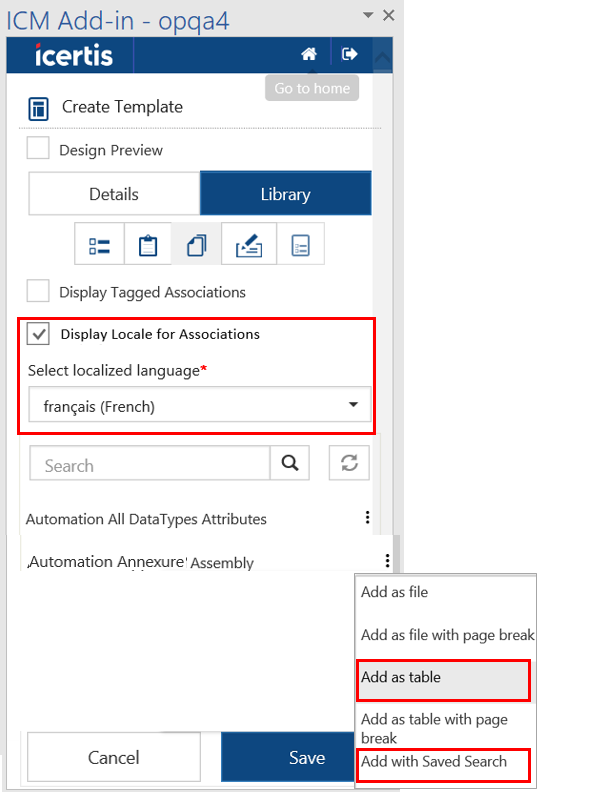The width and height of the screenshot is (612, 794).
Task: Click the rules document icon
Action: (300, 246)
